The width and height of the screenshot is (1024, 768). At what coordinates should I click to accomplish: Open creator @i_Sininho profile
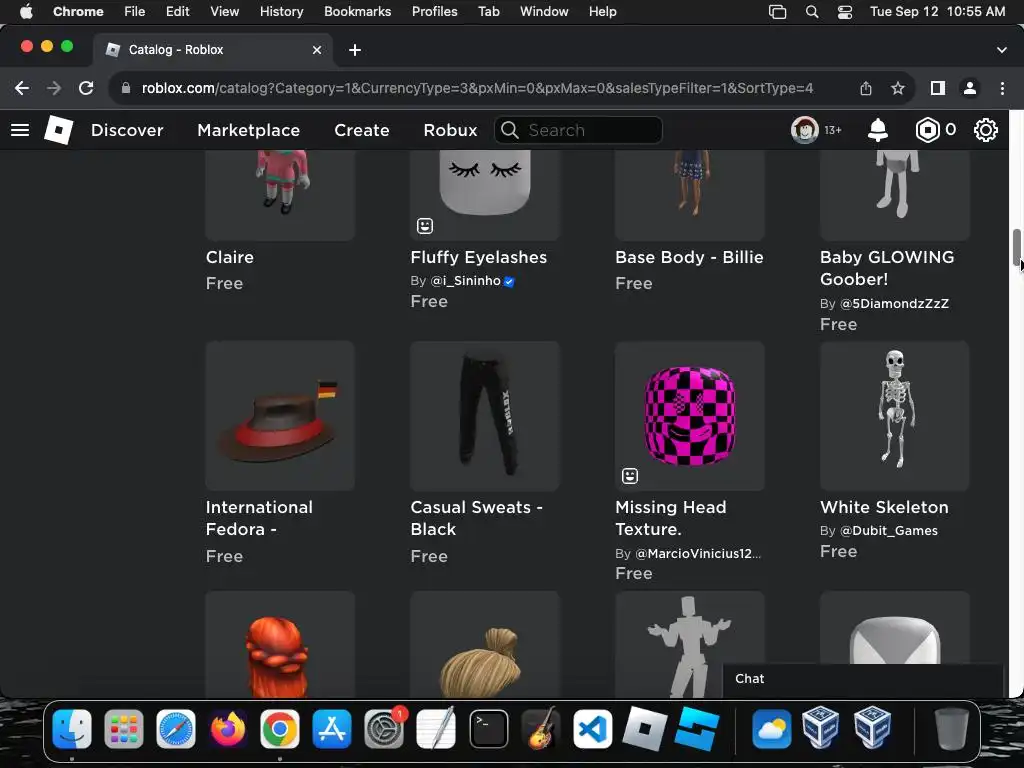coord(465,281)
